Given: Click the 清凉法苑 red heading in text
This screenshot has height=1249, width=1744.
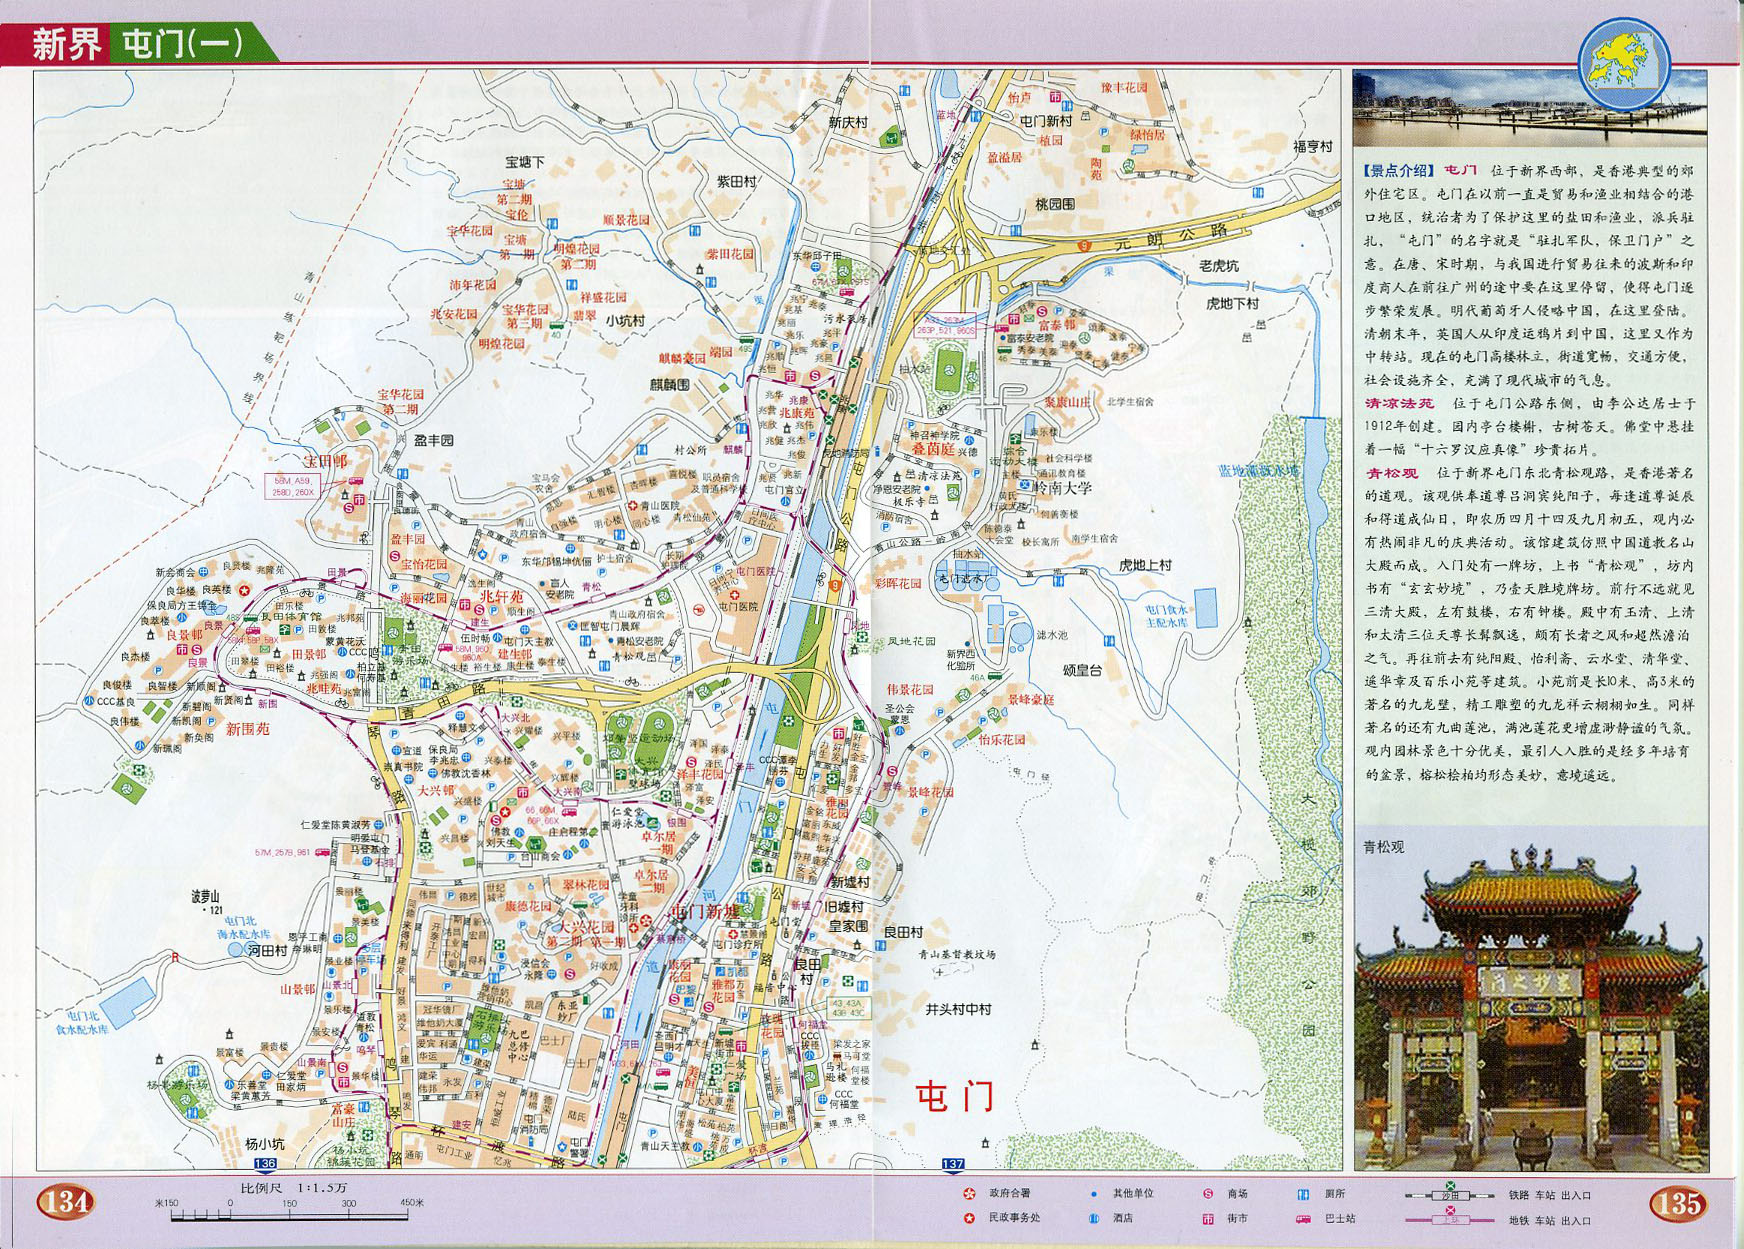Looking at the screenshot, I should tap(1399, 403).
